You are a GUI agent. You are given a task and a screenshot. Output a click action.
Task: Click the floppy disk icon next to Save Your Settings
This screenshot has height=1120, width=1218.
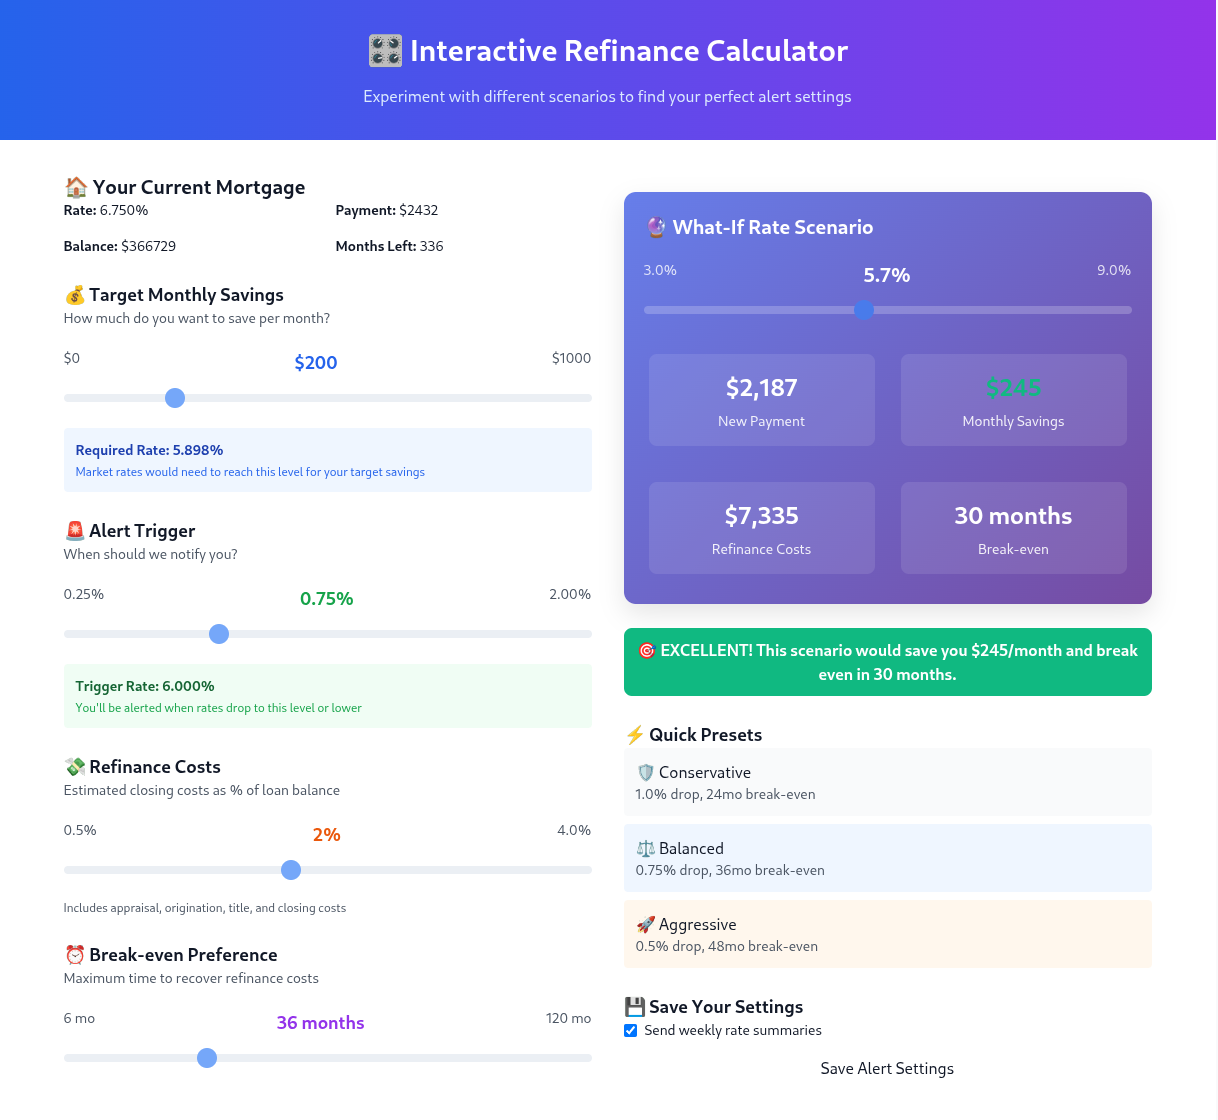(x=633, y=1006)
